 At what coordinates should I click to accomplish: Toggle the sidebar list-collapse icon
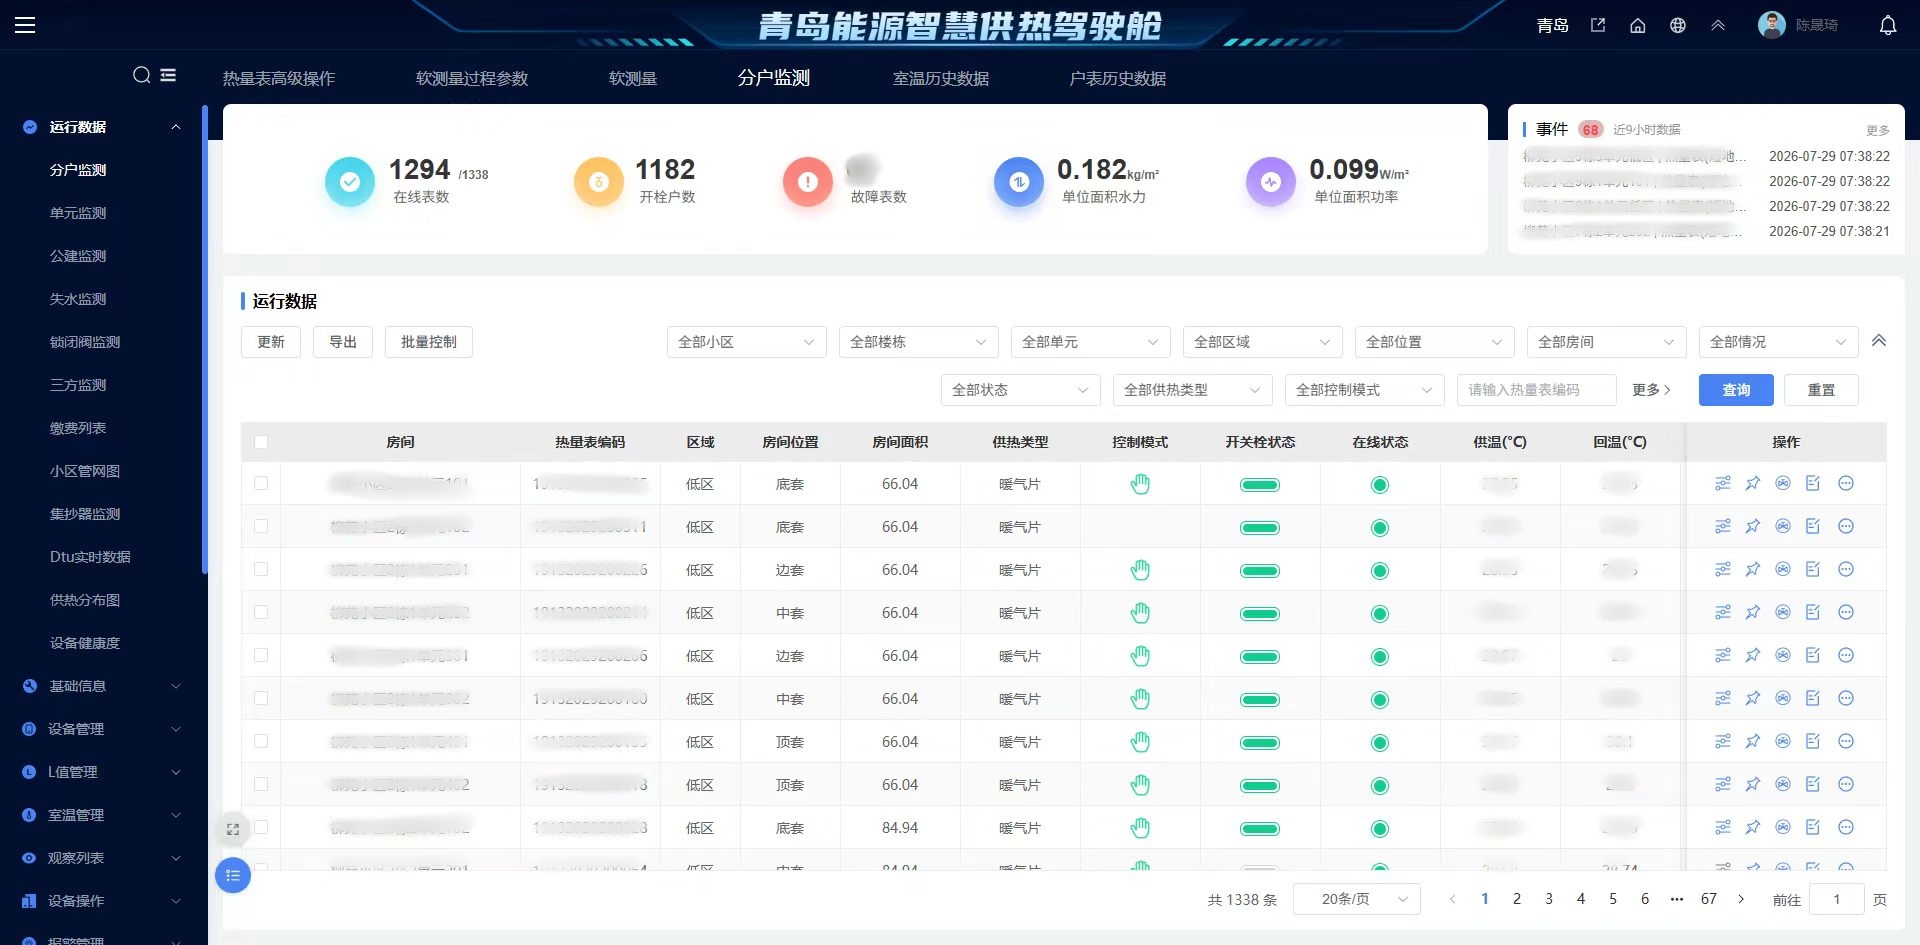click(x=168, y=75)
